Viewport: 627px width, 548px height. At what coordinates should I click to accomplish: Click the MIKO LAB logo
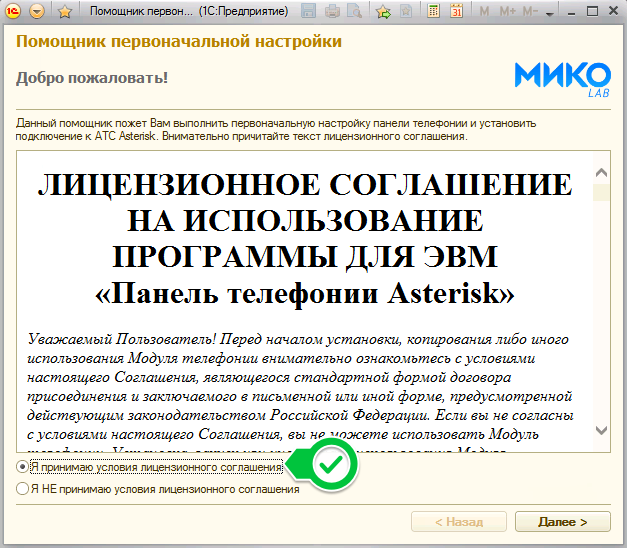(563, 80)
